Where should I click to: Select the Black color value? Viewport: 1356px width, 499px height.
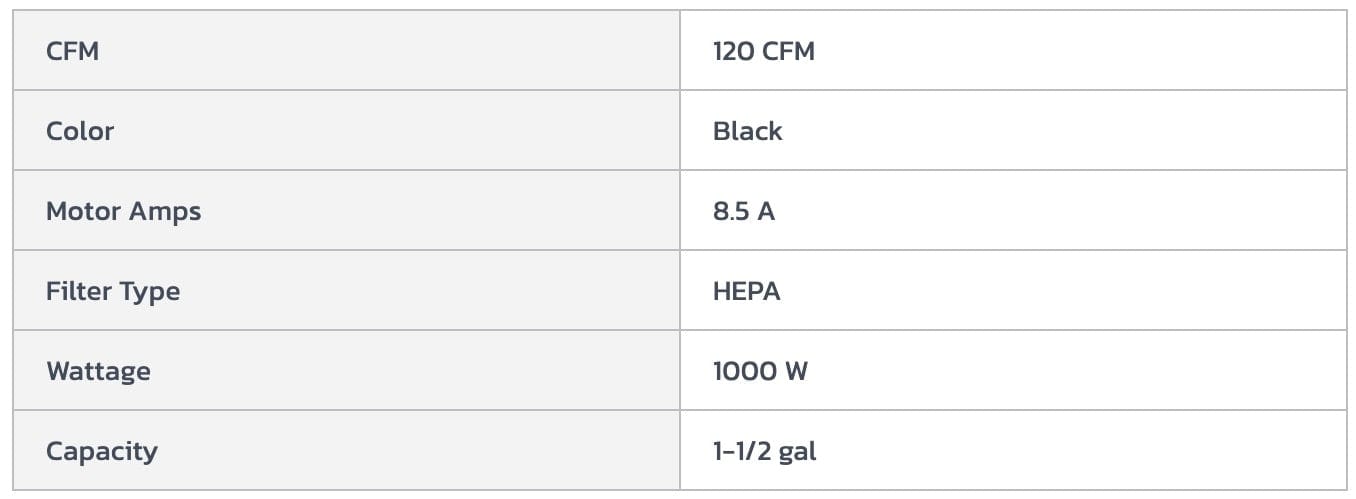748,131
